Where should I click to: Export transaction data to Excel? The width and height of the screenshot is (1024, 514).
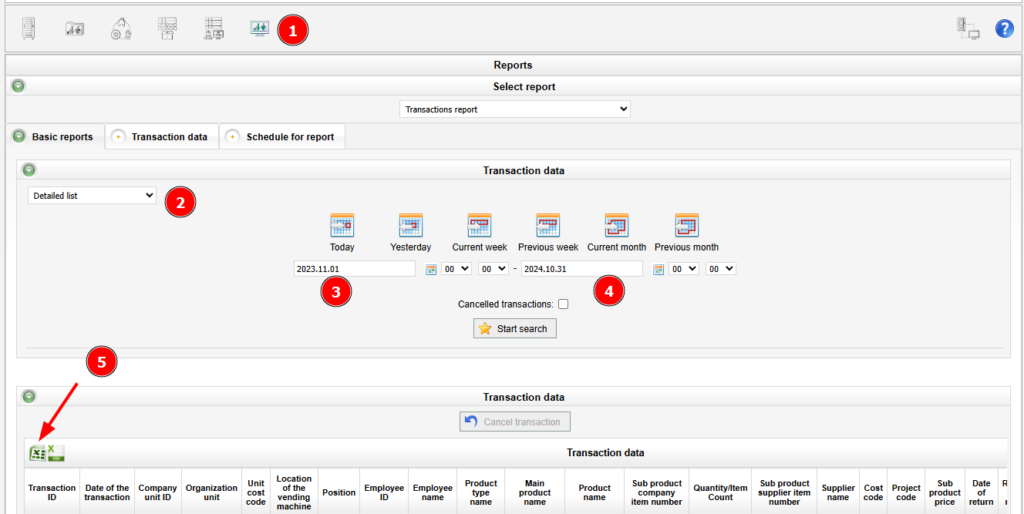click(37, 453)
